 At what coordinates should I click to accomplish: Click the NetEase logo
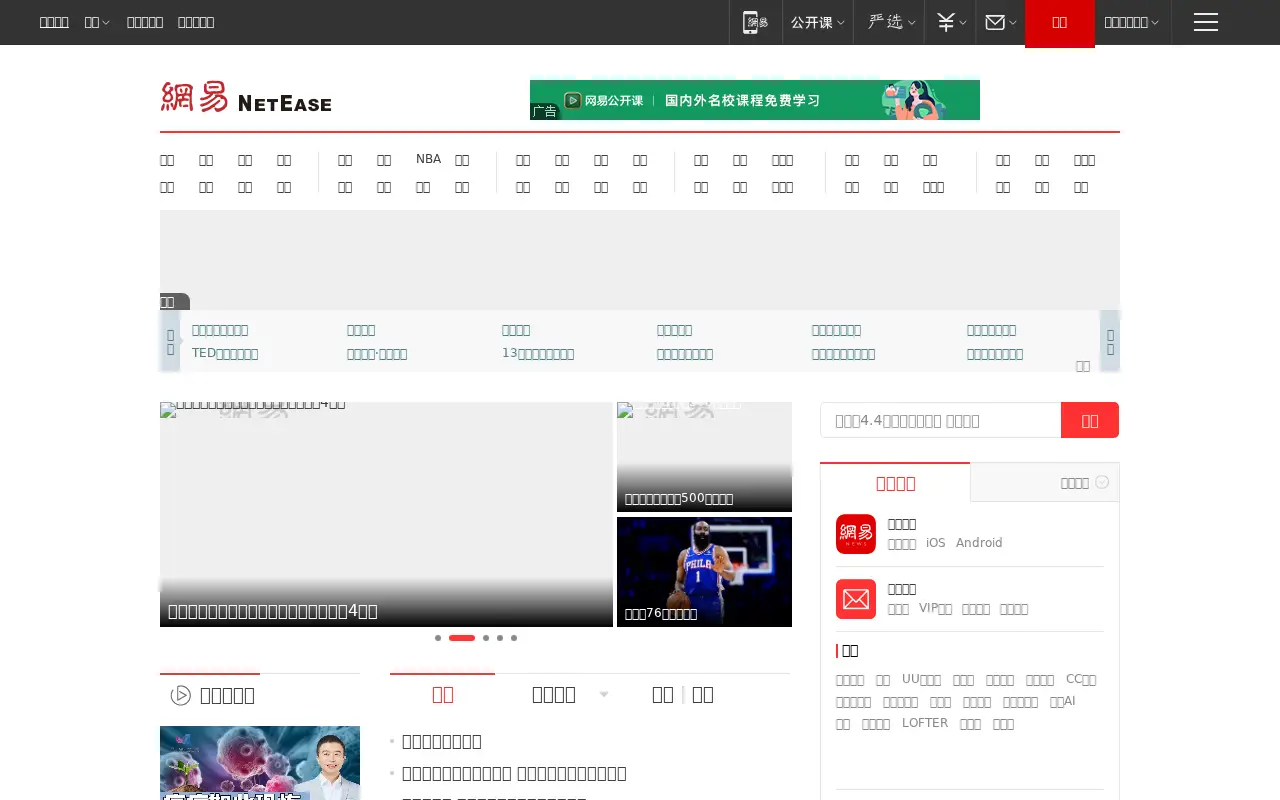tap(246, 97)
